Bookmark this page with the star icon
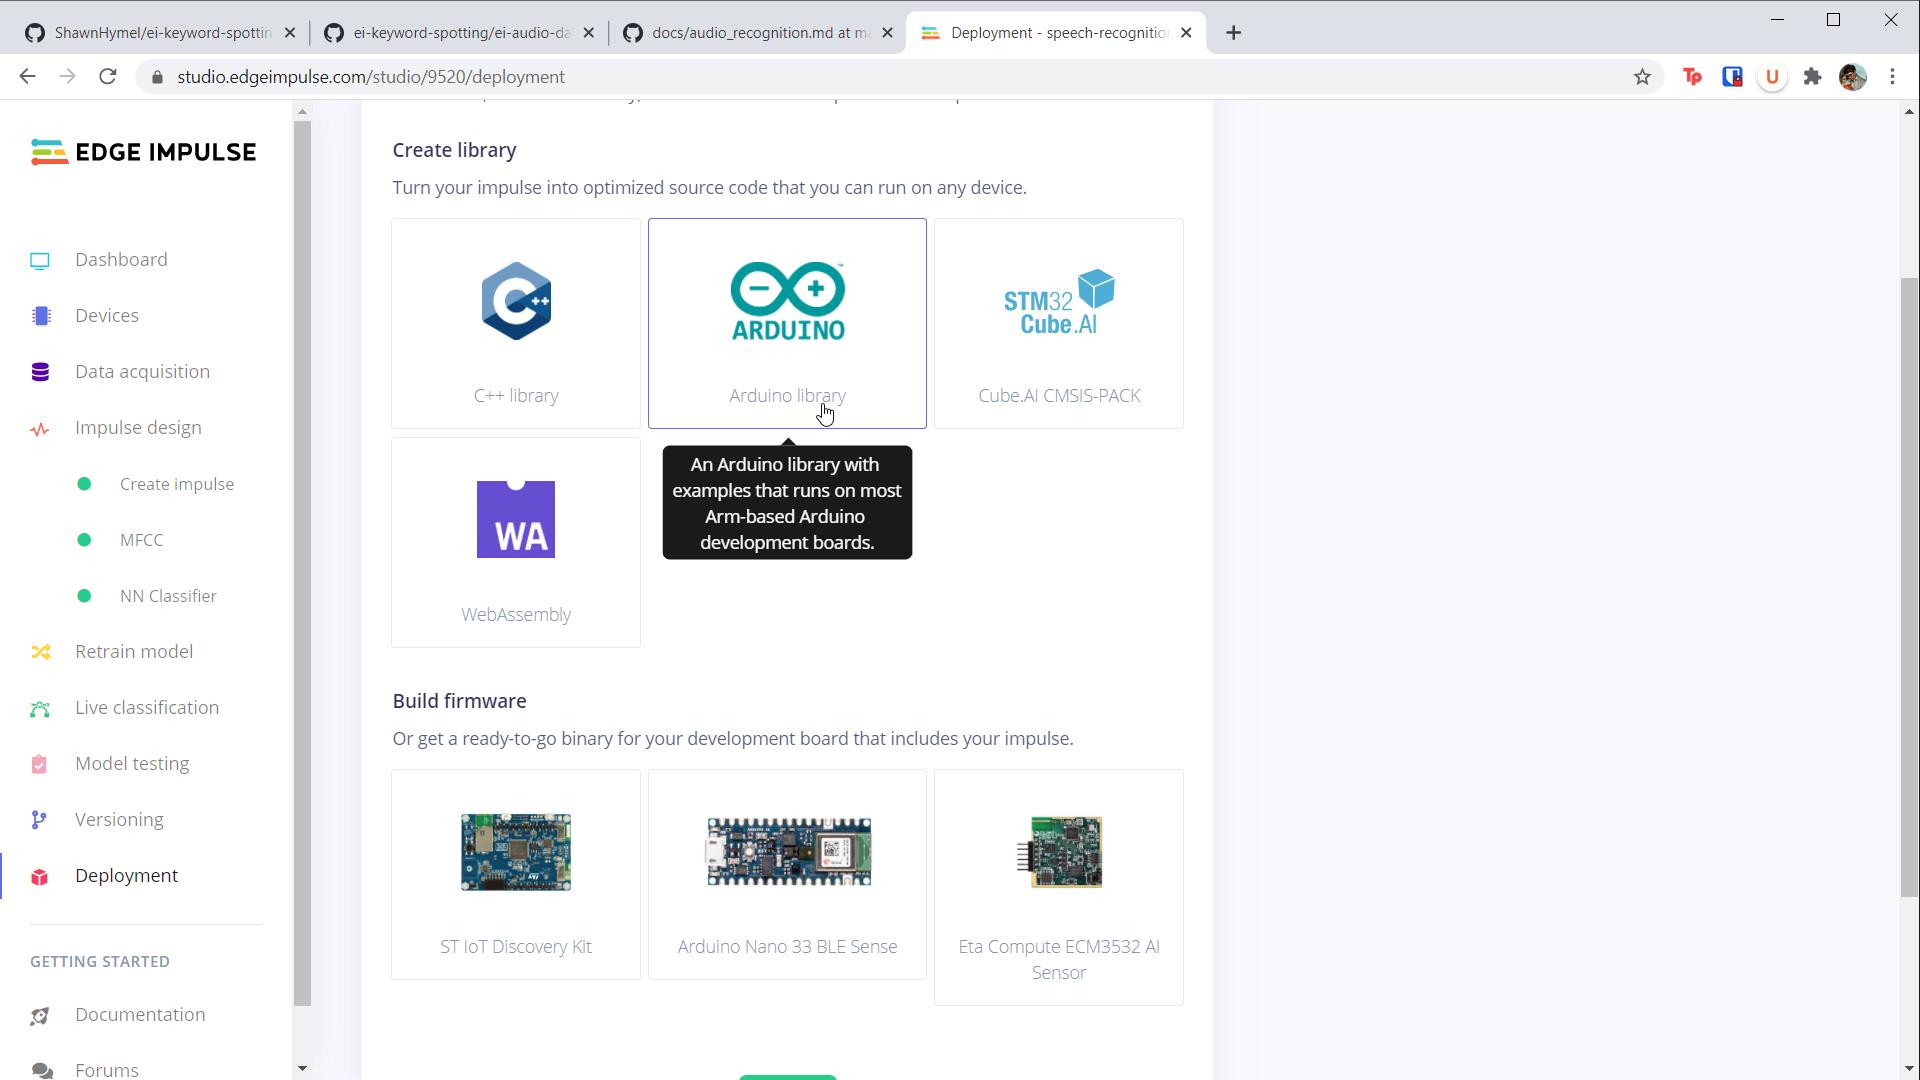Viewport: 1920px width, 1080px height. click(x=1642, y=77)
